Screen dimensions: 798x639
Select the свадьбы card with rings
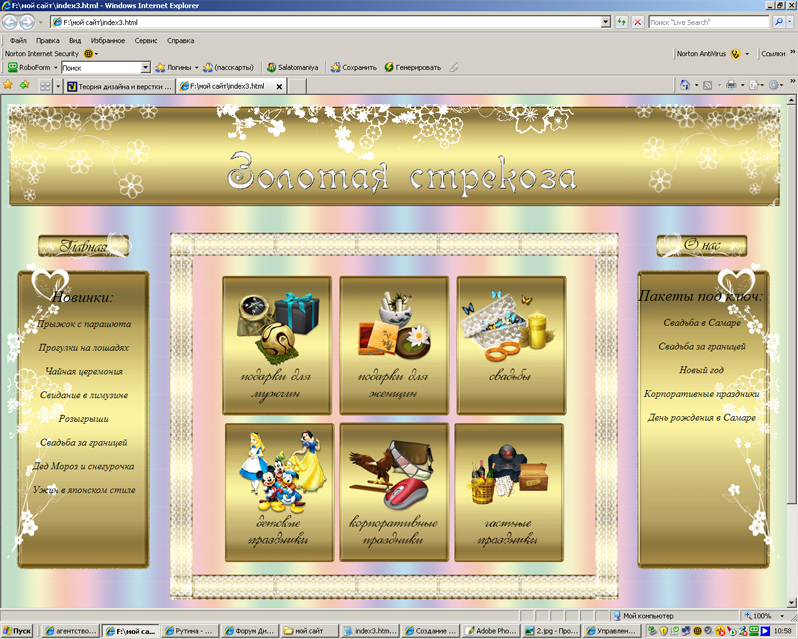click(511, 345)
